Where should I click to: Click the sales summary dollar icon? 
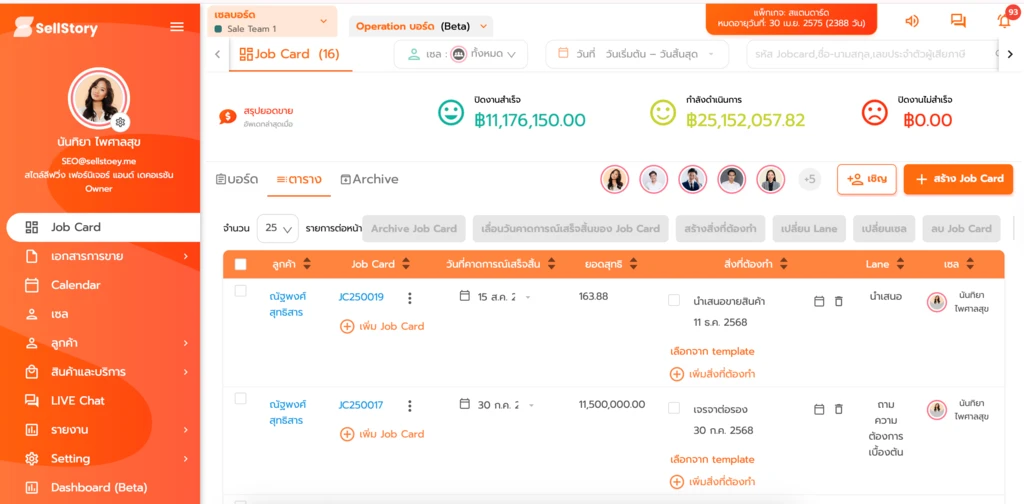(x=228, y=117)
